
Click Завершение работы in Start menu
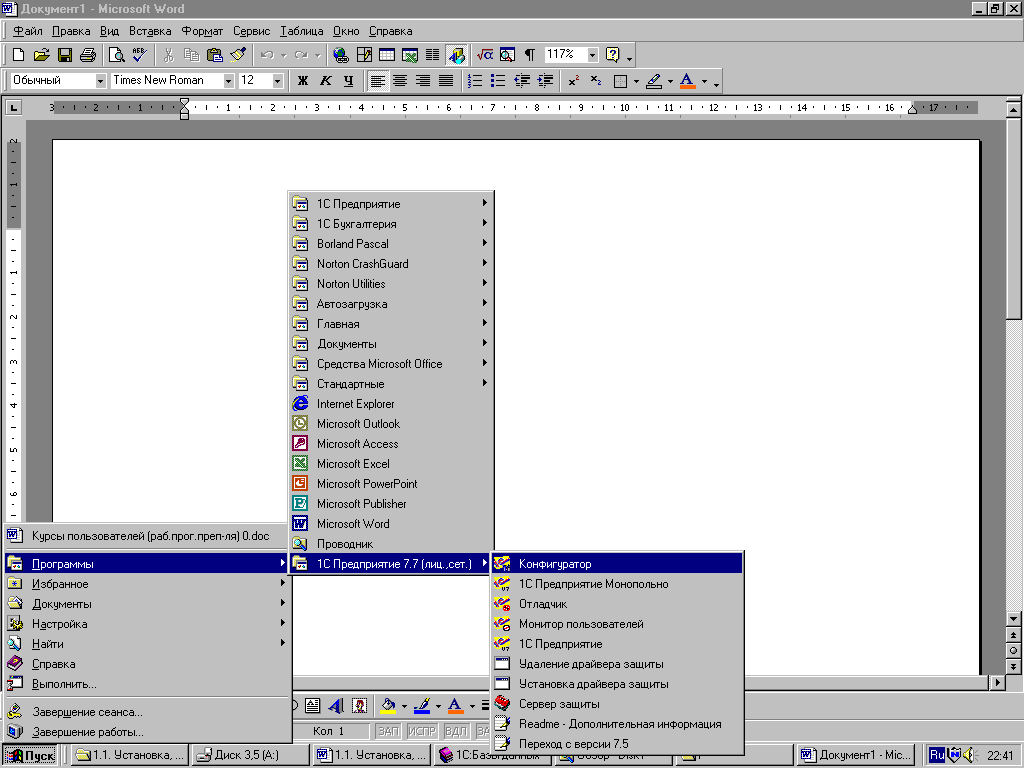pyautogui.click(x=147, y=731)
